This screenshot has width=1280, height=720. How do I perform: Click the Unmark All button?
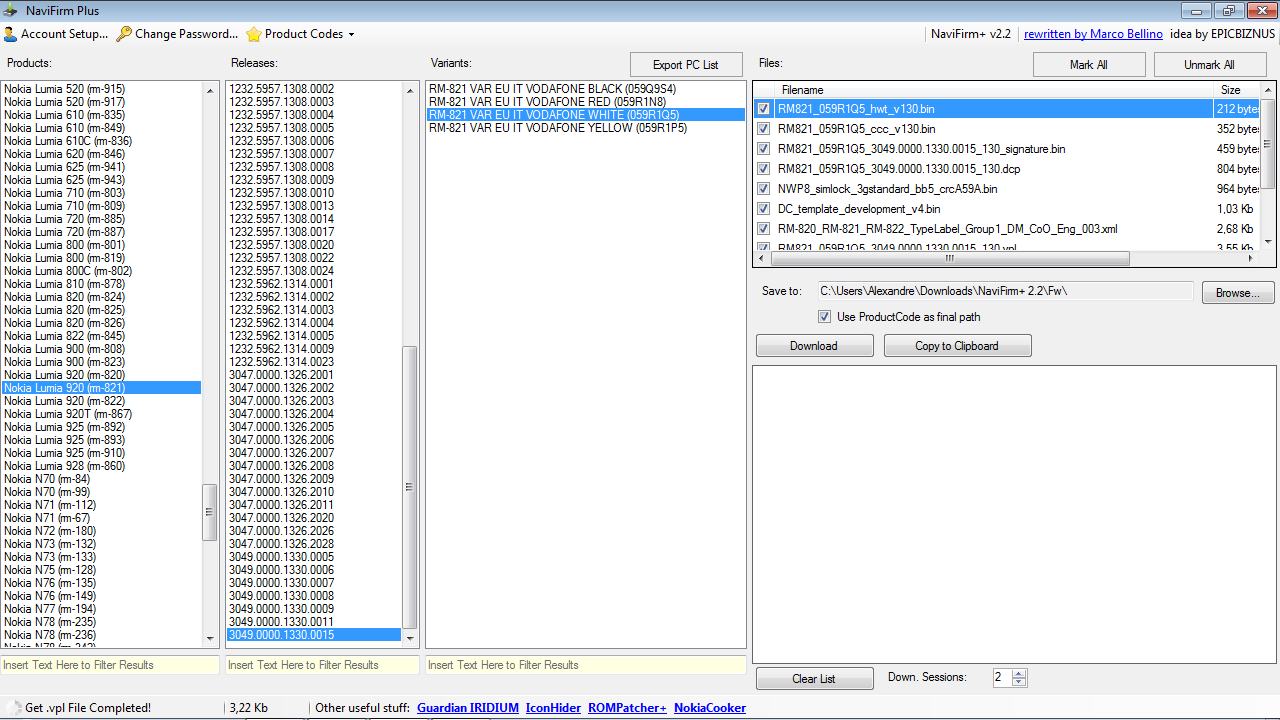click(x=1209, y=65)
